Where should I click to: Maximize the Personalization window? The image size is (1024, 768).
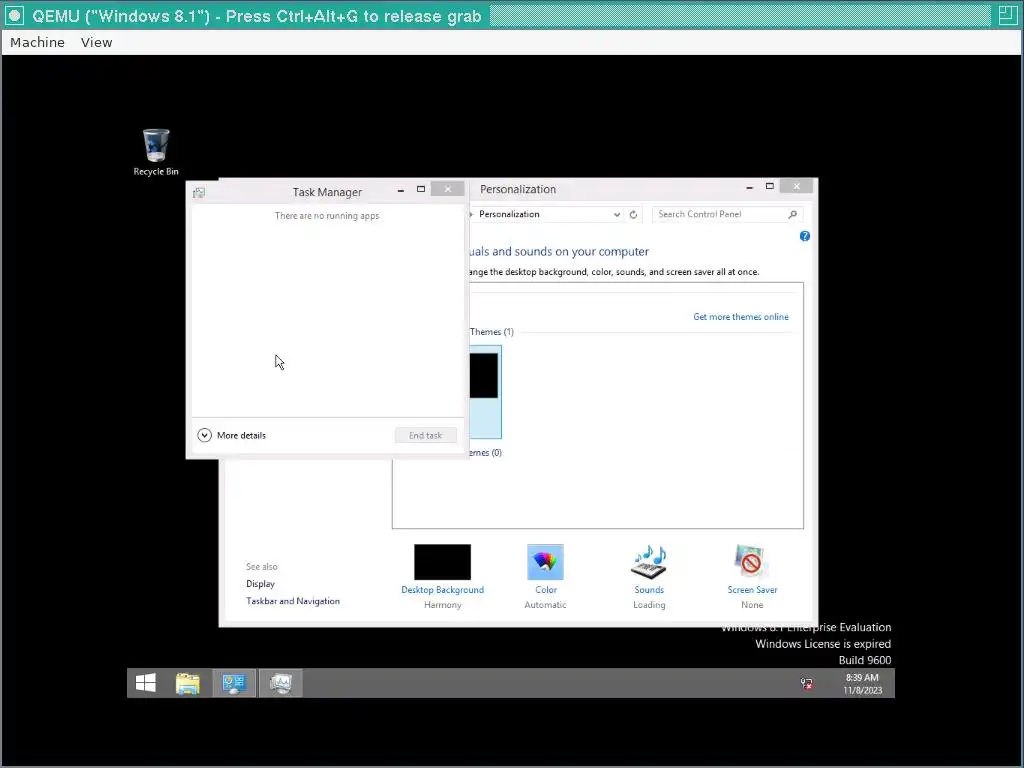(770, 186)
